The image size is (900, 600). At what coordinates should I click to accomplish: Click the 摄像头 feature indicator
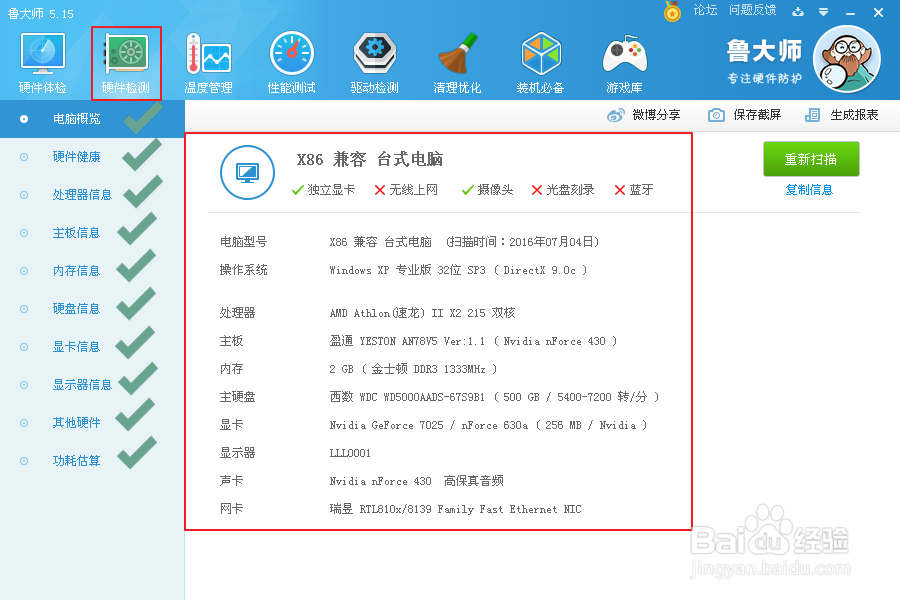pyautogui.click(x=487, y=189)
